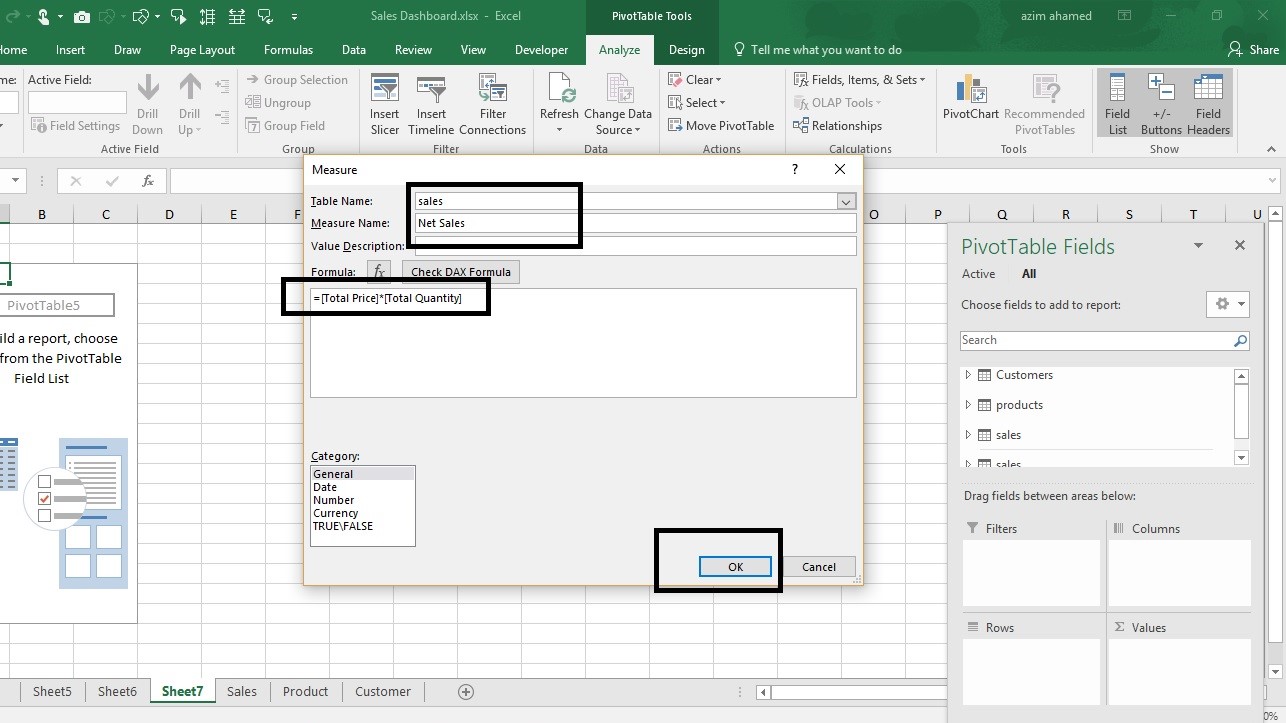This screenshot has height=723, width=1286.
Task: Select the Product worksheet tab
Action: point(305,692)
